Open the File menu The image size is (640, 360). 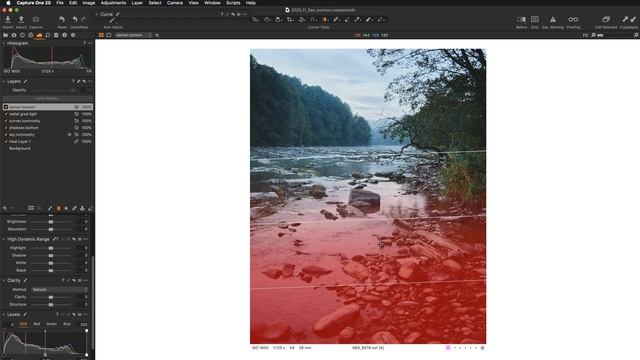point(60,3)
